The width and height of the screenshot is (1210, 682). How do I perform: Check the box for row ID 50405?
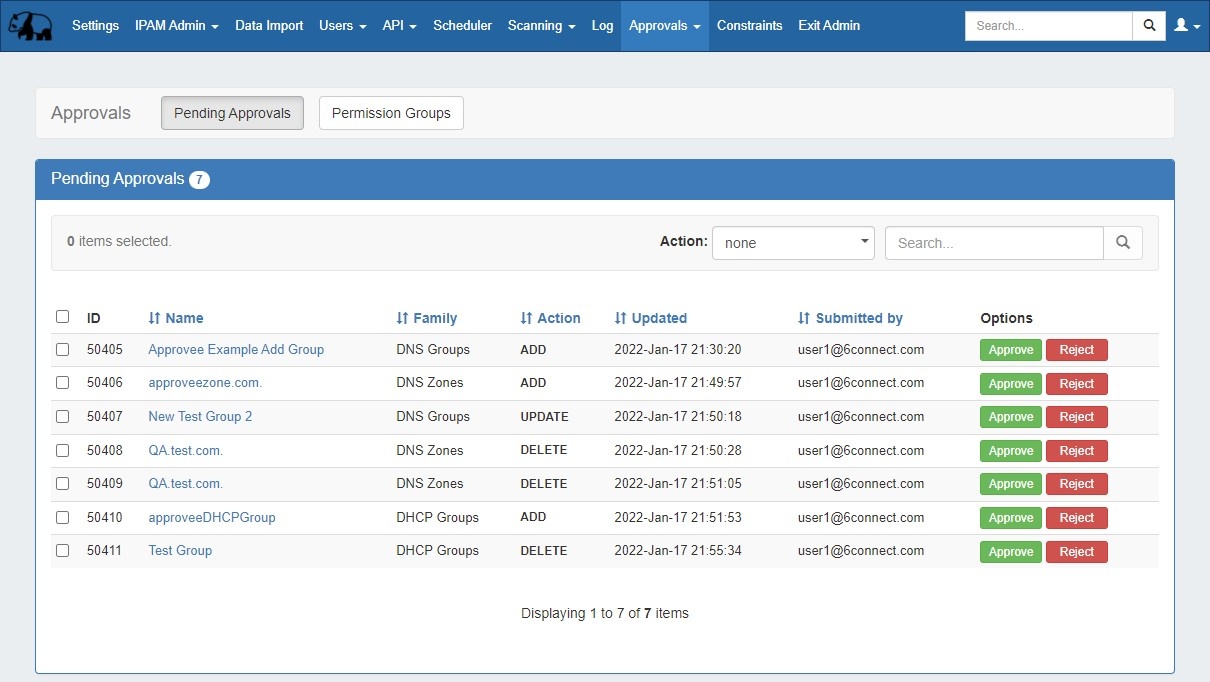coord(63,350)
